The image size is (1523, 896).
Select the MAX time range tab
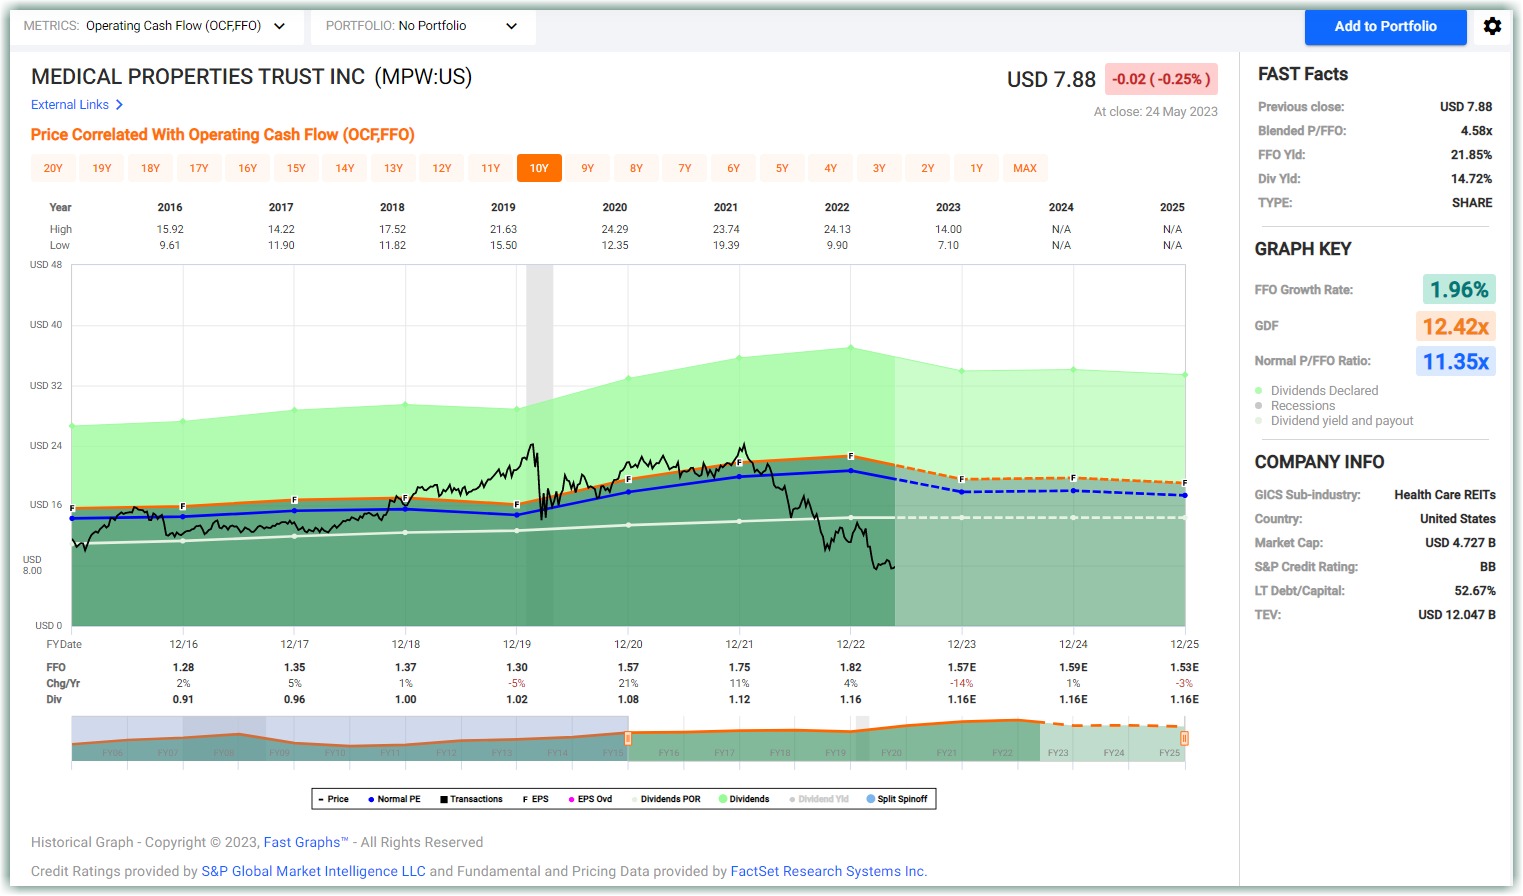tap(1025, 168)
